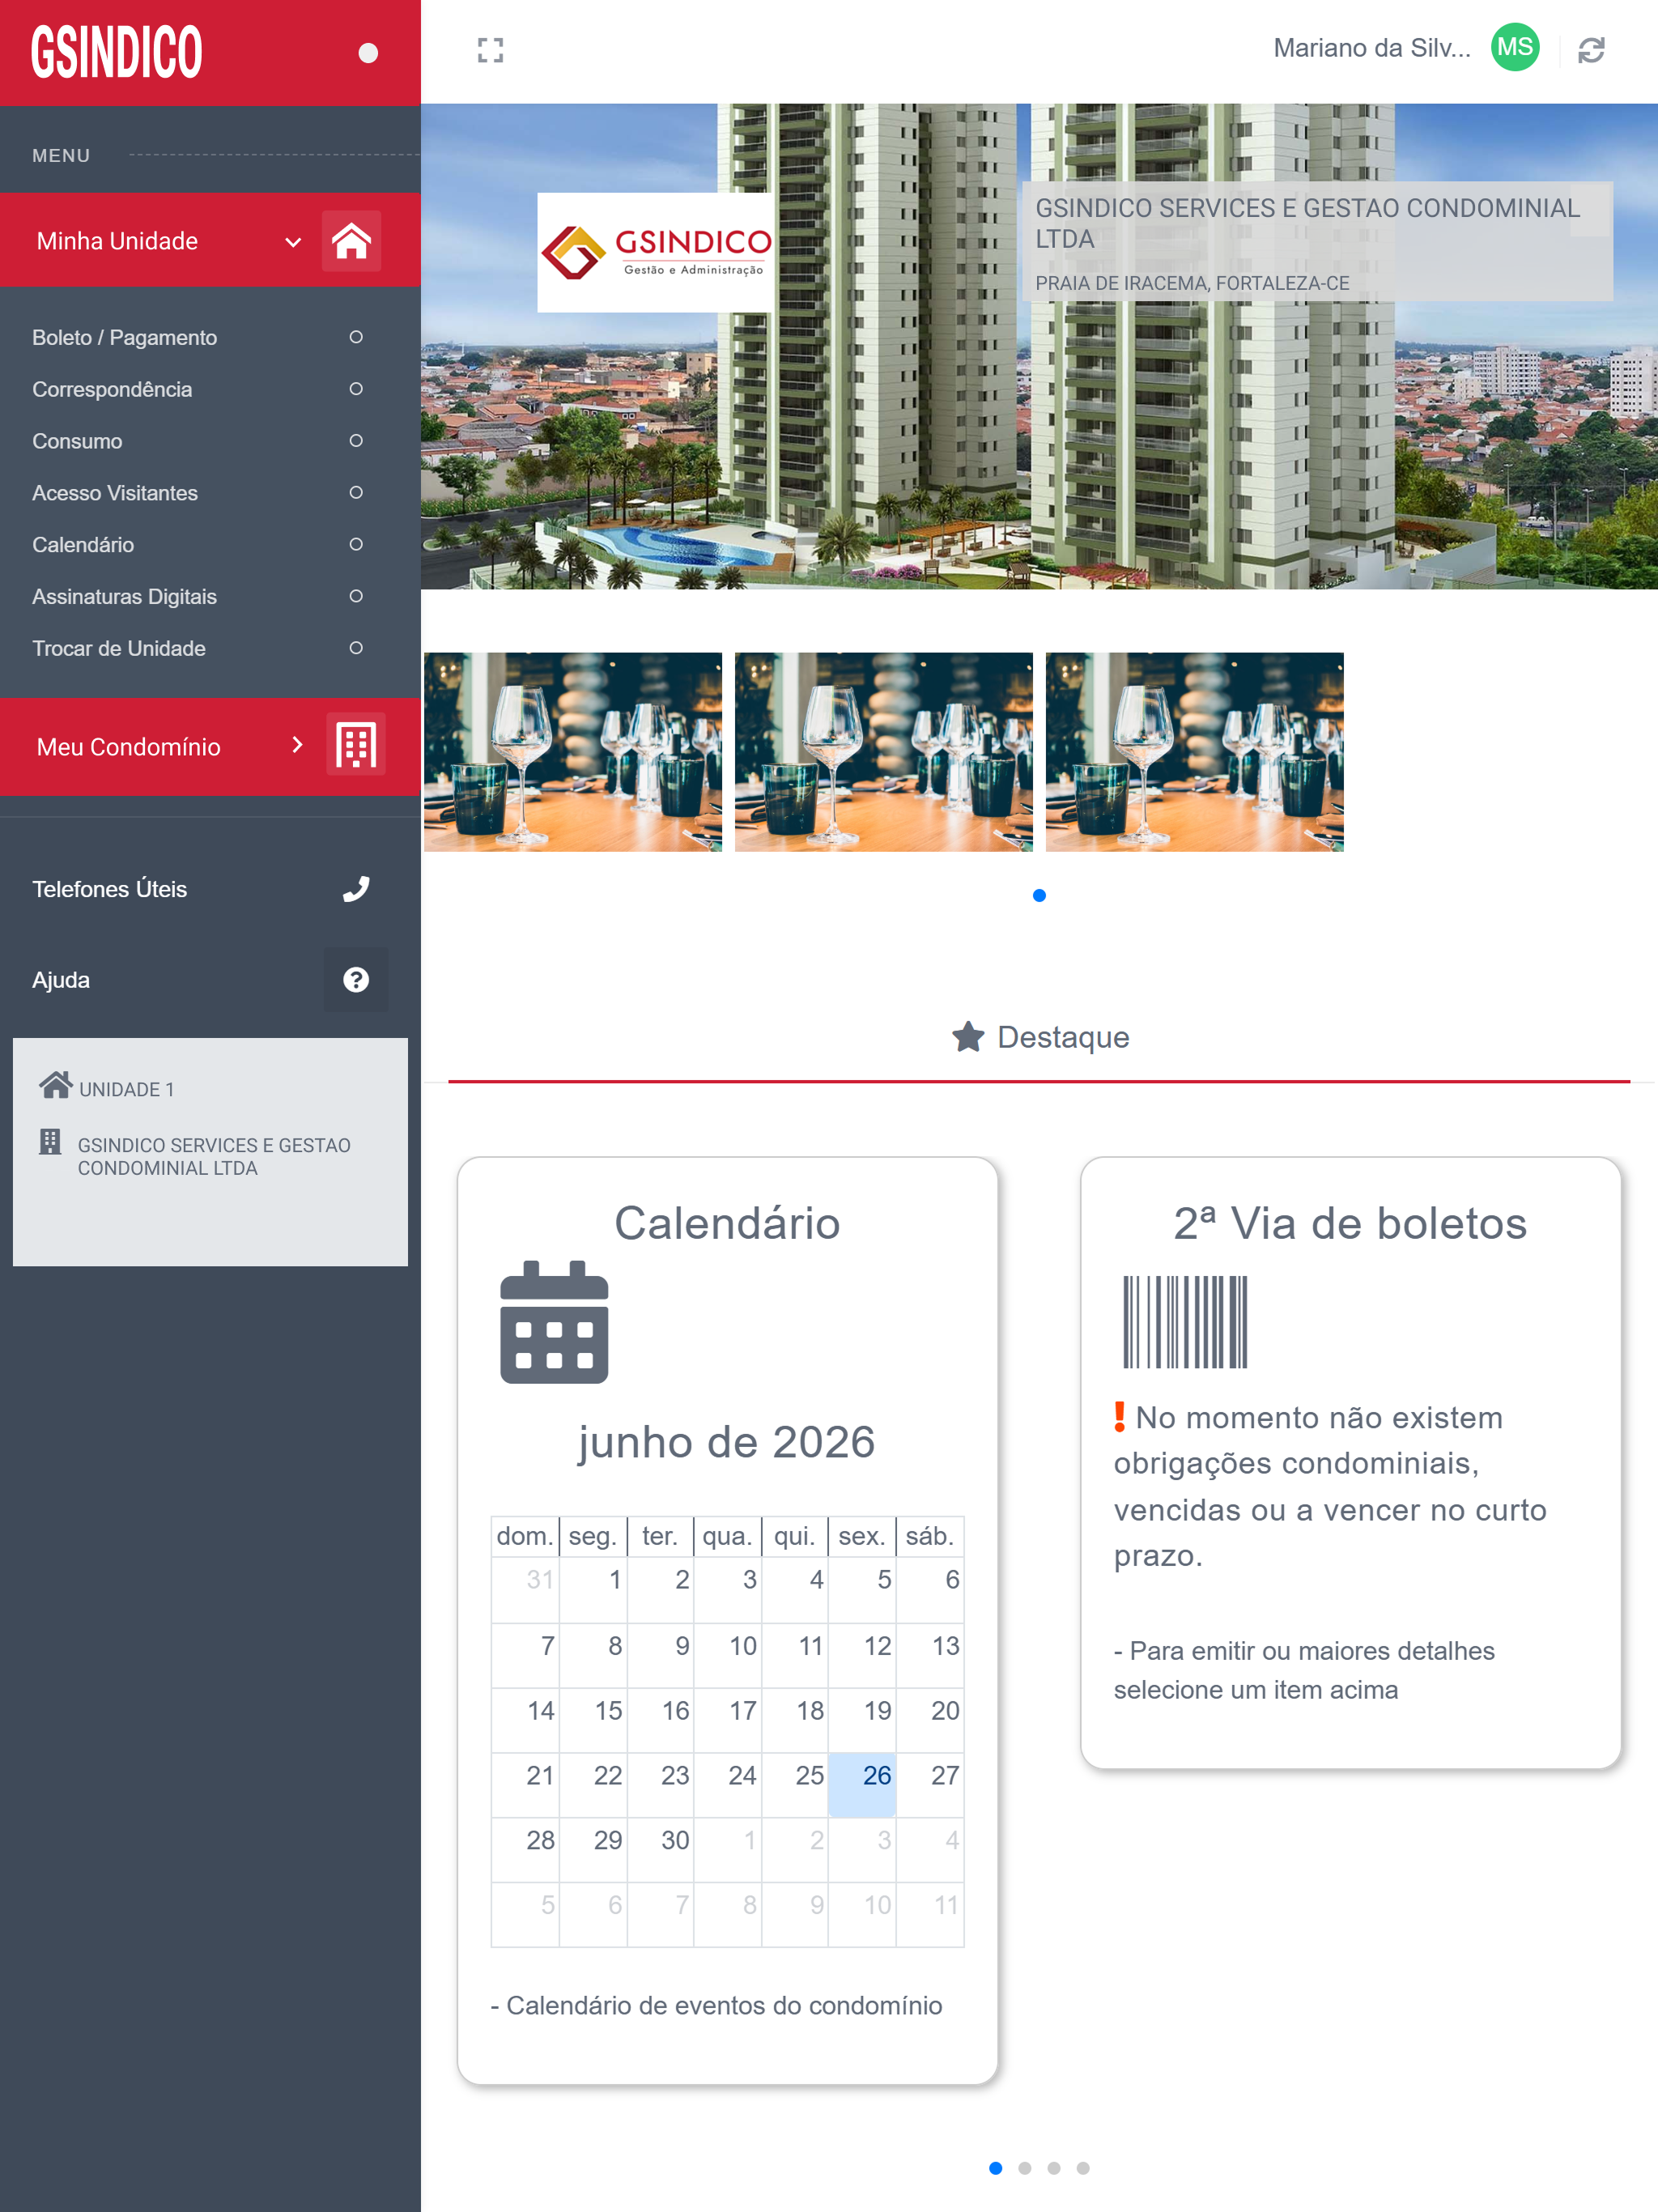This screenshot has height=2212, width=1658.
Task: Open Acesso Visitantes menu item
Action: coord(115,493)
